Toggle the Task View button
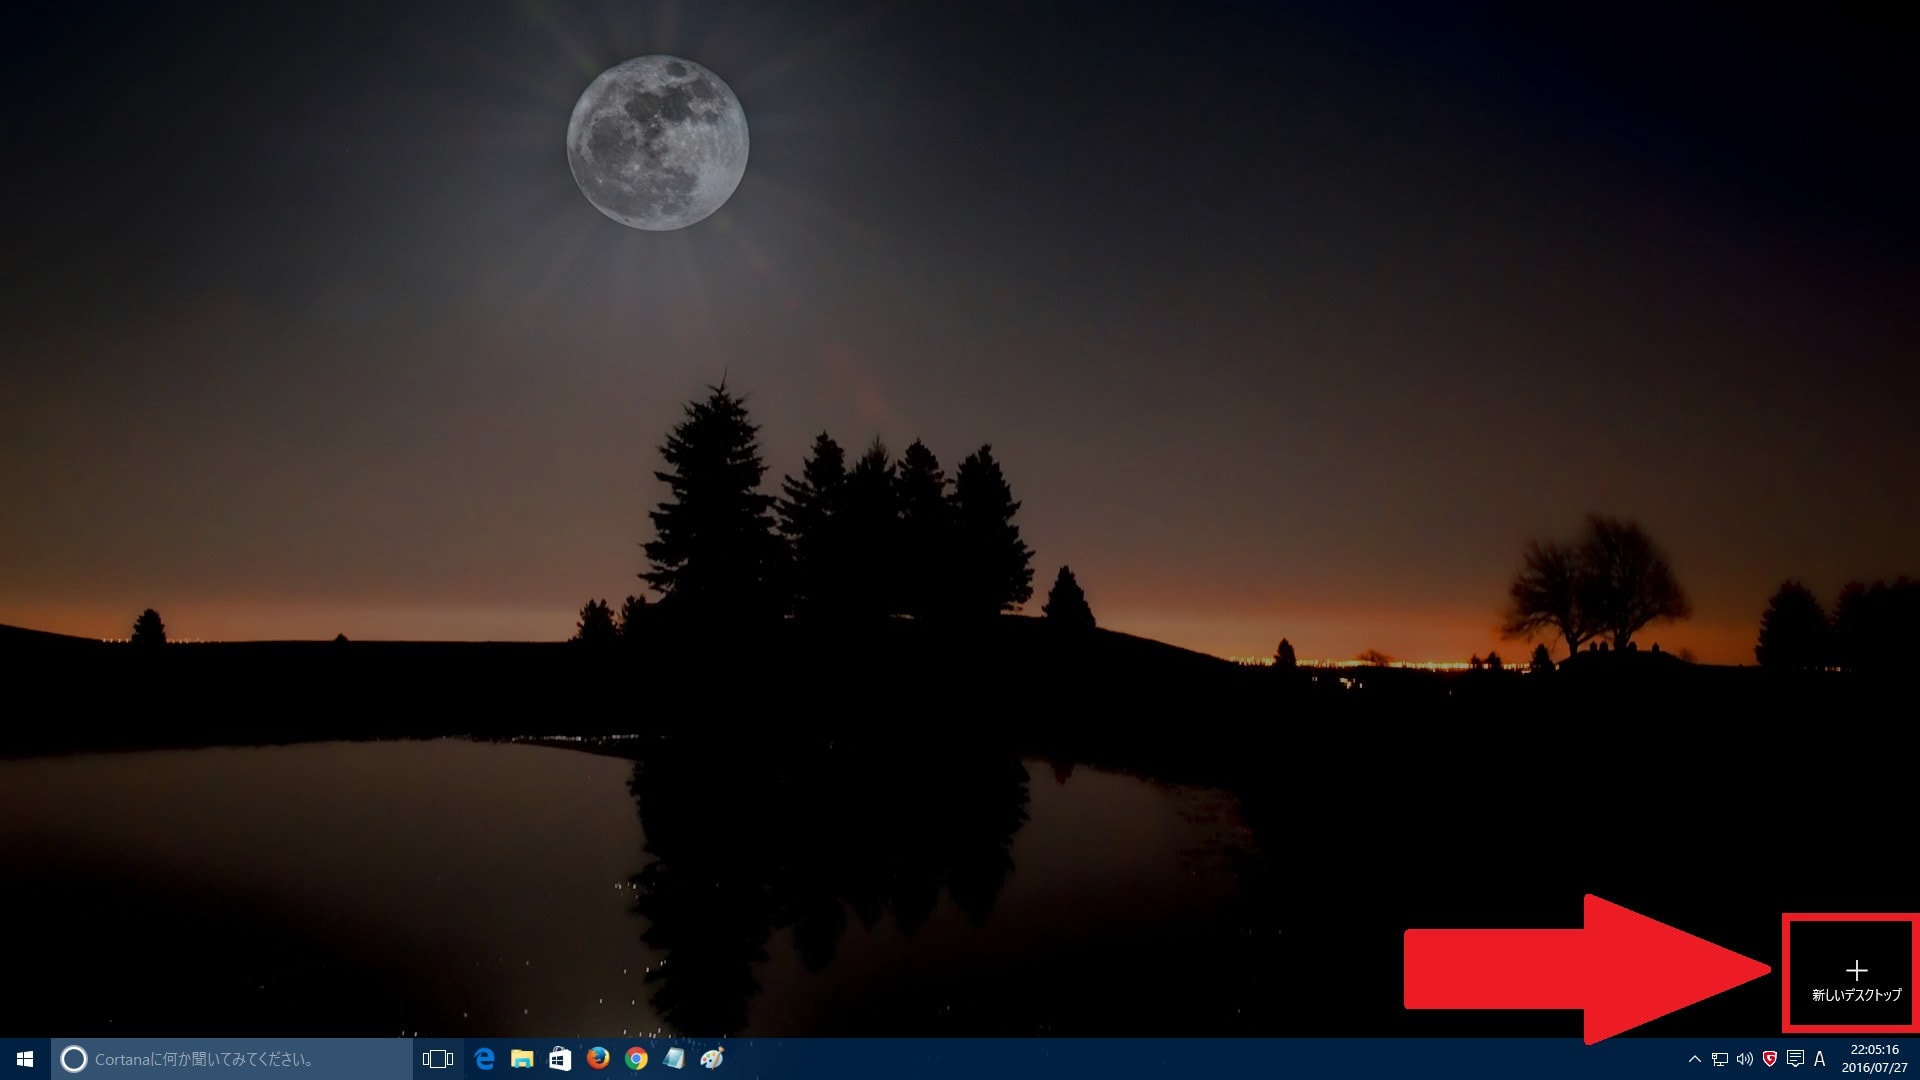The image size is (1920, 1080). tap(438, 1059)
